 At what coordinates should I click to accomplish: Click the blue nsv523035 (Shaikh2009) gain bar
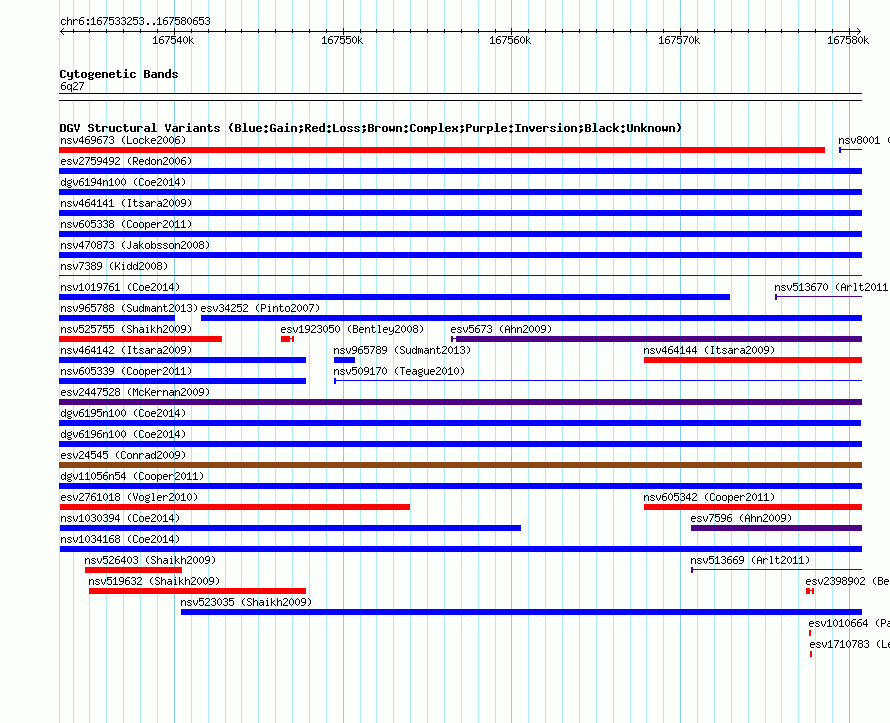[x=522, y=612]
